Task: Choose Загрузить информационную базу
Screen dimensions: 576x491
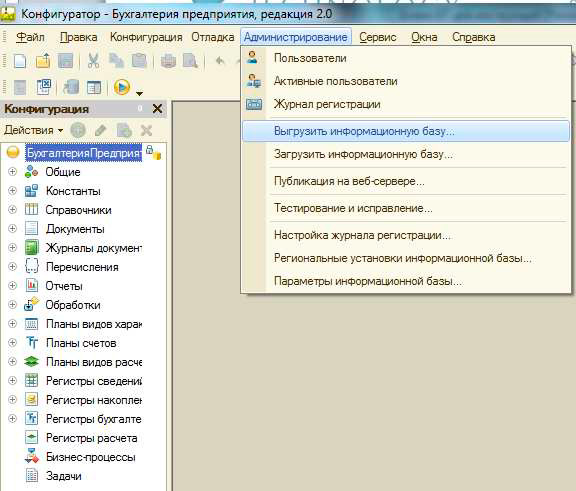Action: pos(406,154)
